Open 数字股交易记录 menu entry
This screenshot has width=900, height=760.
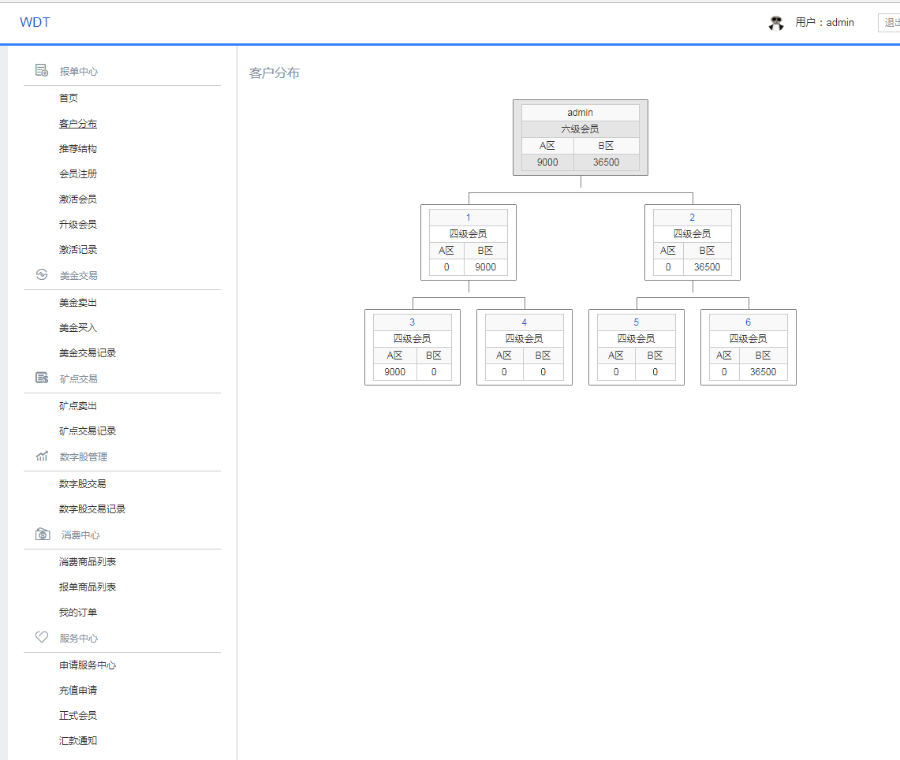92,509
